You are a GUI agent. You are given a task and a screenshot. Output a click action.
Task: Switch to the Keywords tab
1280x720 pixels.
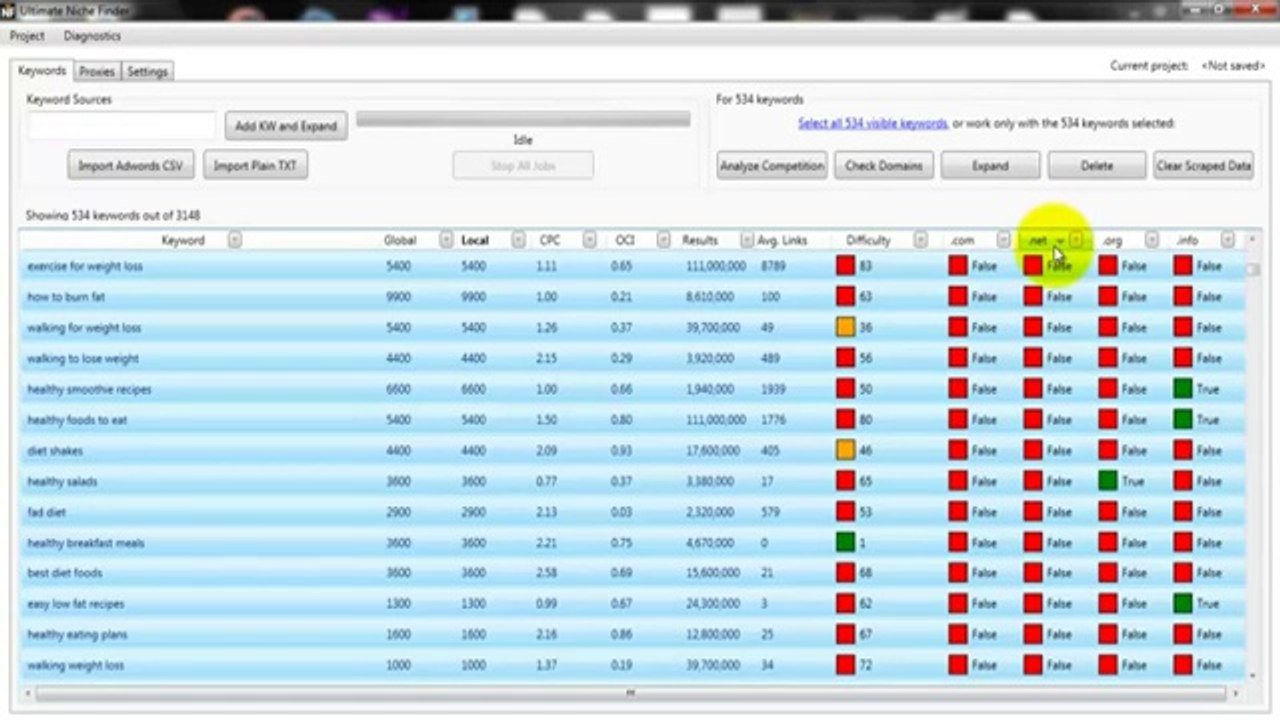point(42,71)
